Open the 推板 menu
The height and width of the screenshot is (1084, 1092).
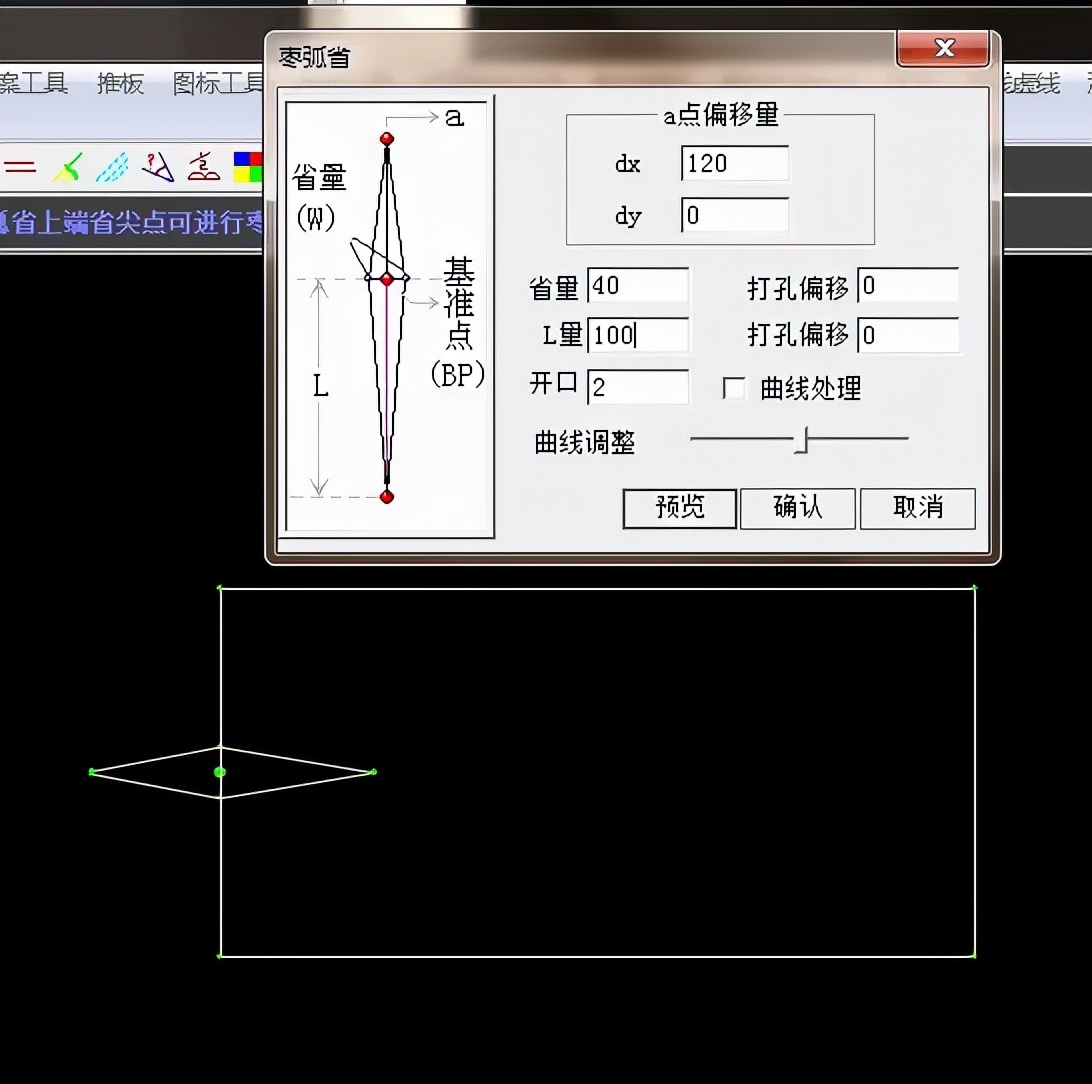coord(119,84)
